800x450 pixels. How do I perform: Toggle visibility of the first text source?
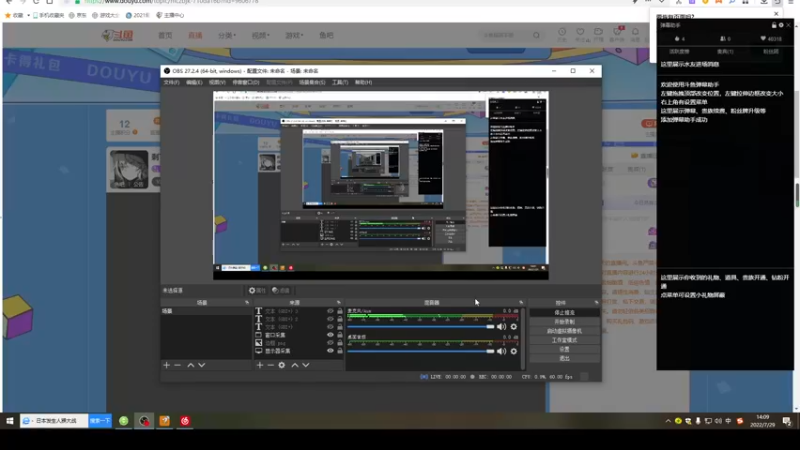click(330, 311)
